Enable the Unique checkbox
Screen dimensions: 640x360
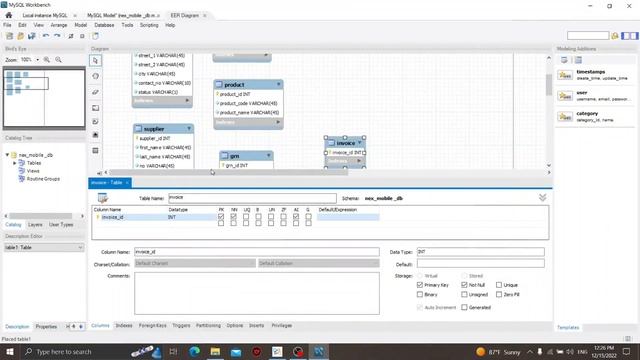point(499,285)
